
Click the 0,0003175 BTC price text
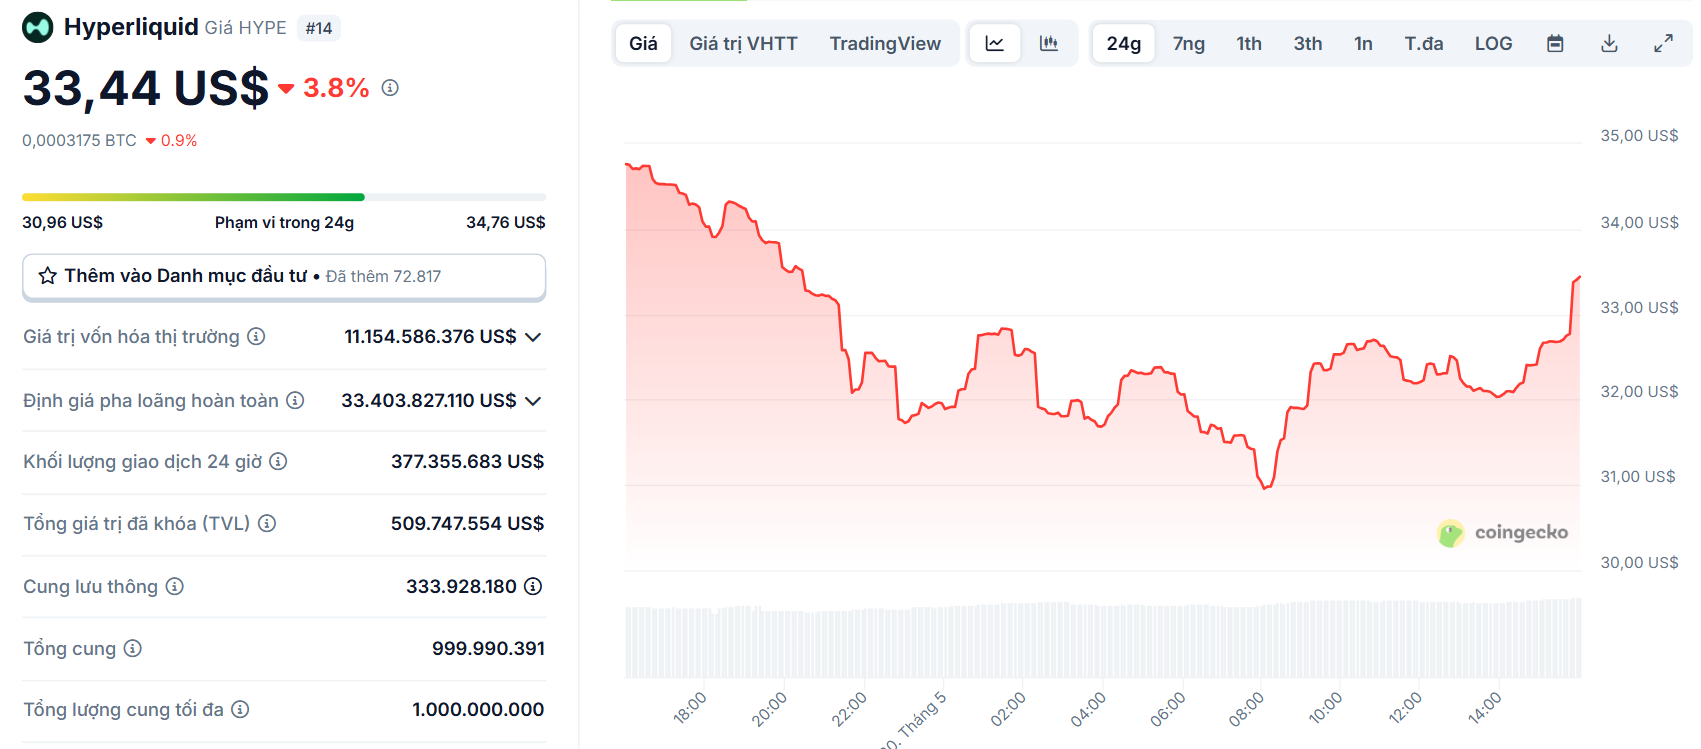(79, 141)
